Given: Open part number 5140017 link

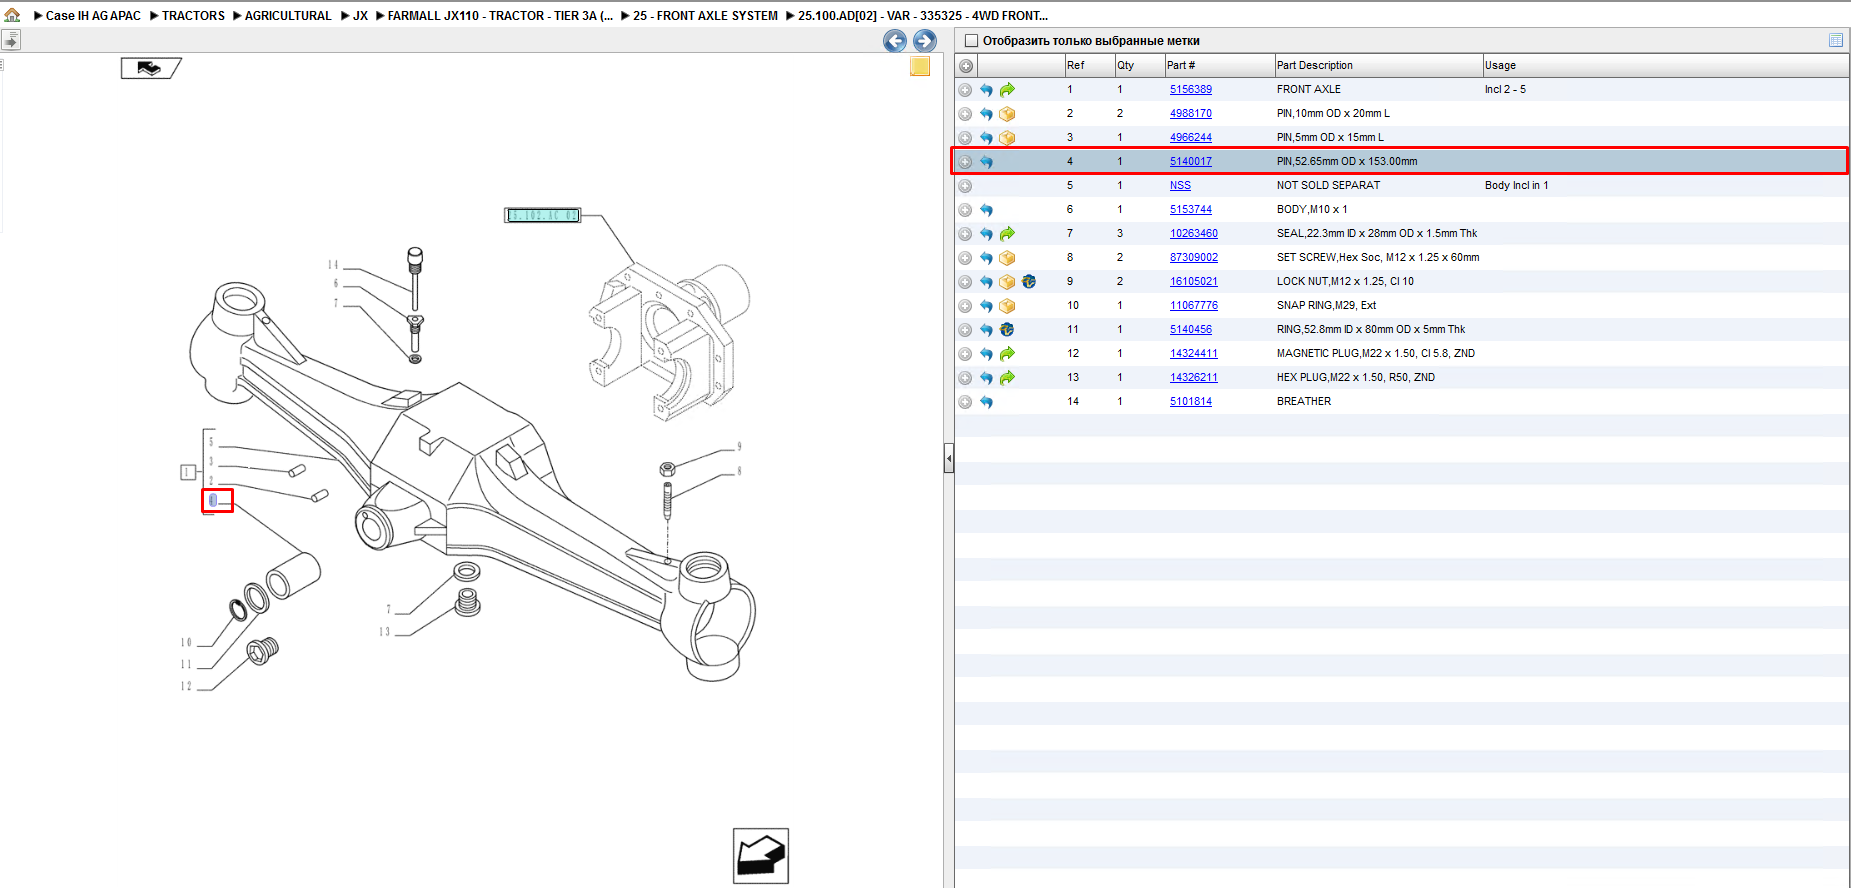Looking at the screenshot, I should (x=1191, y=161).
